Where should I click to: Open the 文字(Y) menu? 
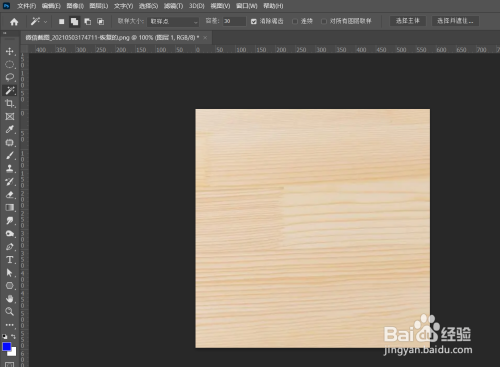click(123, 6)
